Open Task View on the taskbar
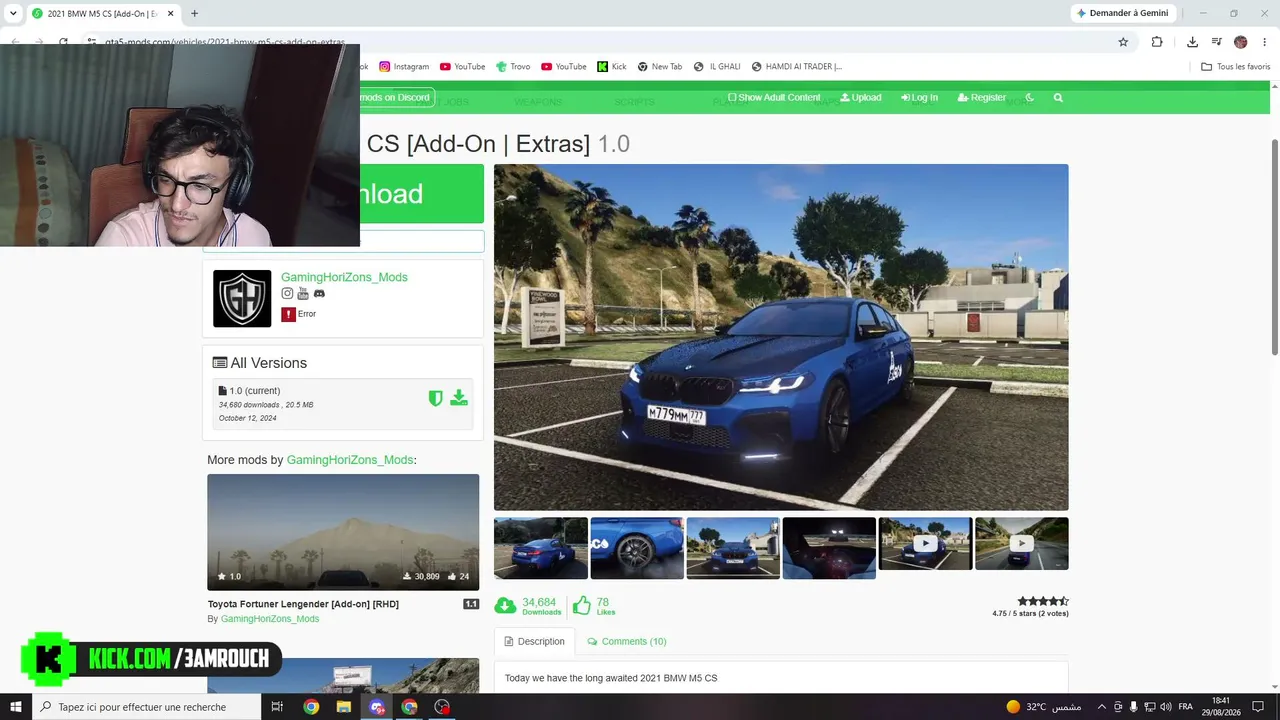 tap(278, 707)
